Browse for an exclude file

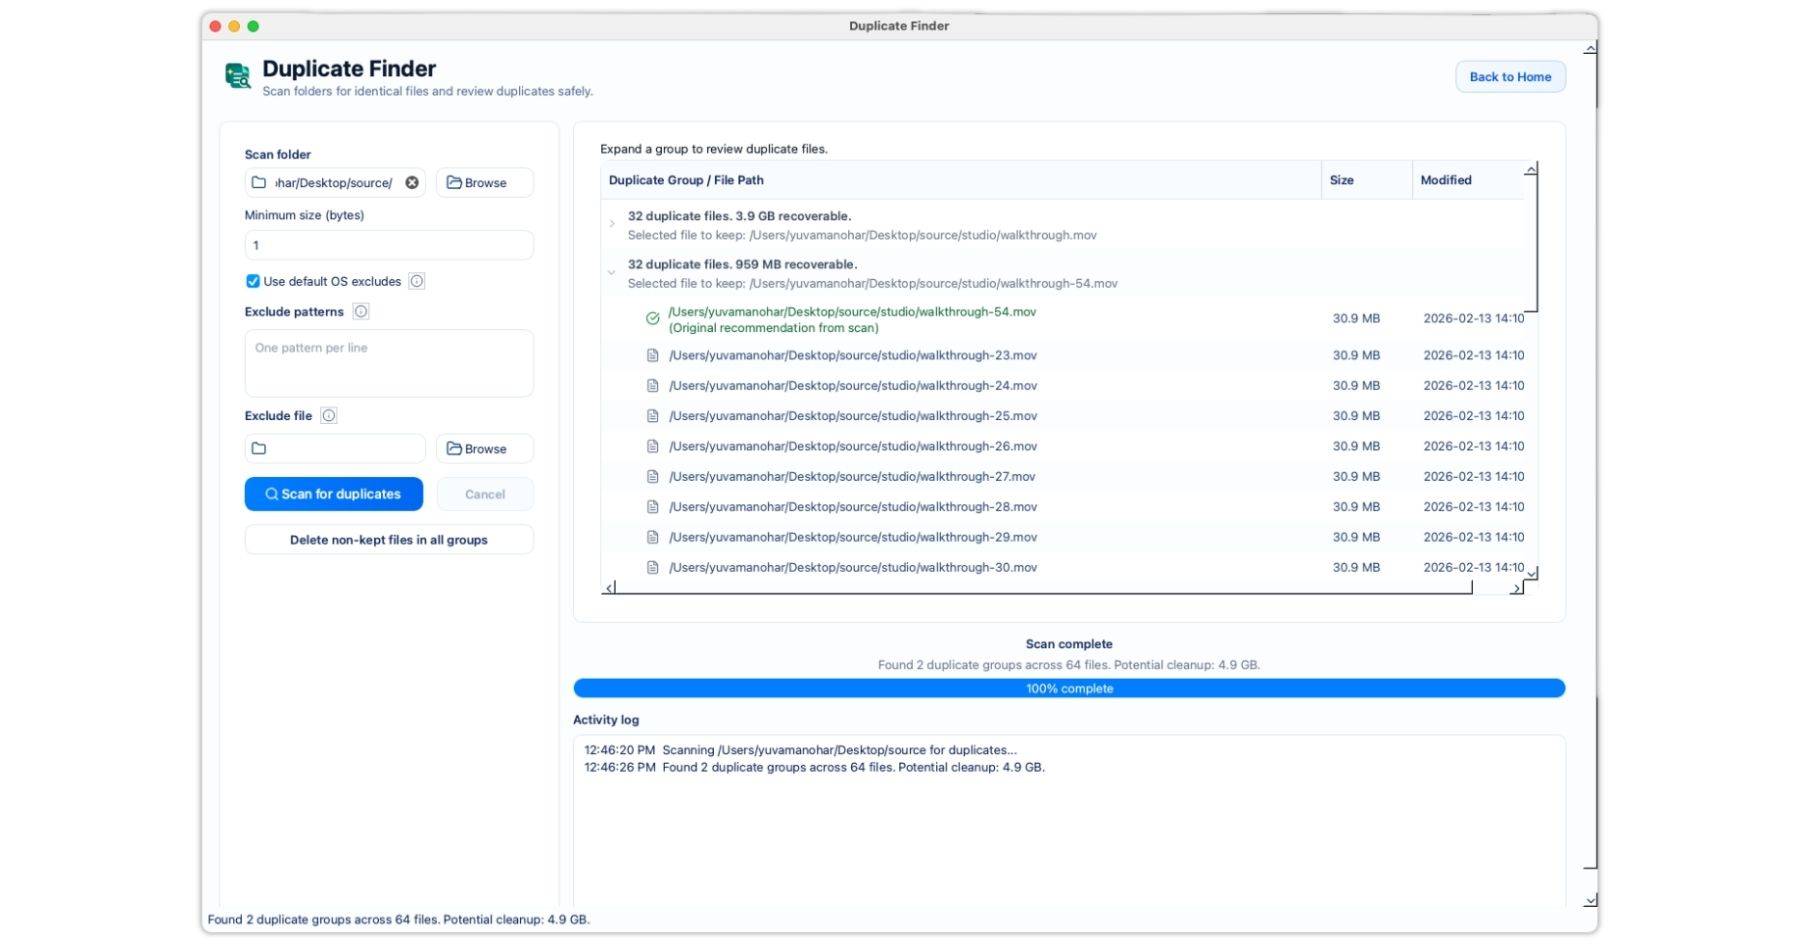click(484, 449)
